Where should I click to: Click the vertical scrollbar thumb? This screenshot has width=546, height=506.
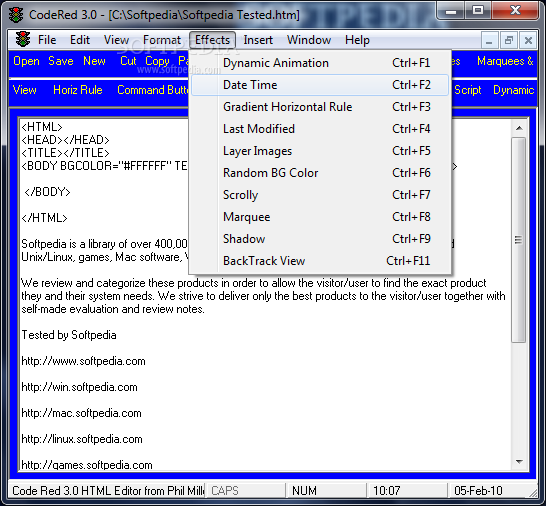[x=518, y=240]
